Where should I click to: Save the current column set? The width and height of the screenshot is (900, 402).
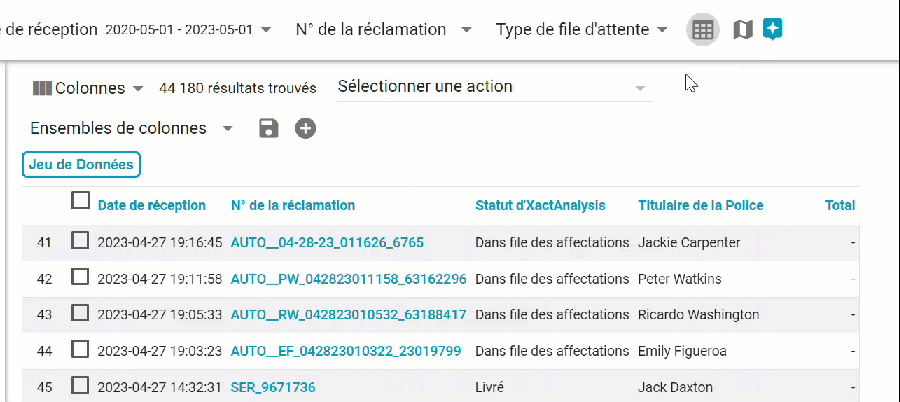pyautogui.click(x=268, y=128)
